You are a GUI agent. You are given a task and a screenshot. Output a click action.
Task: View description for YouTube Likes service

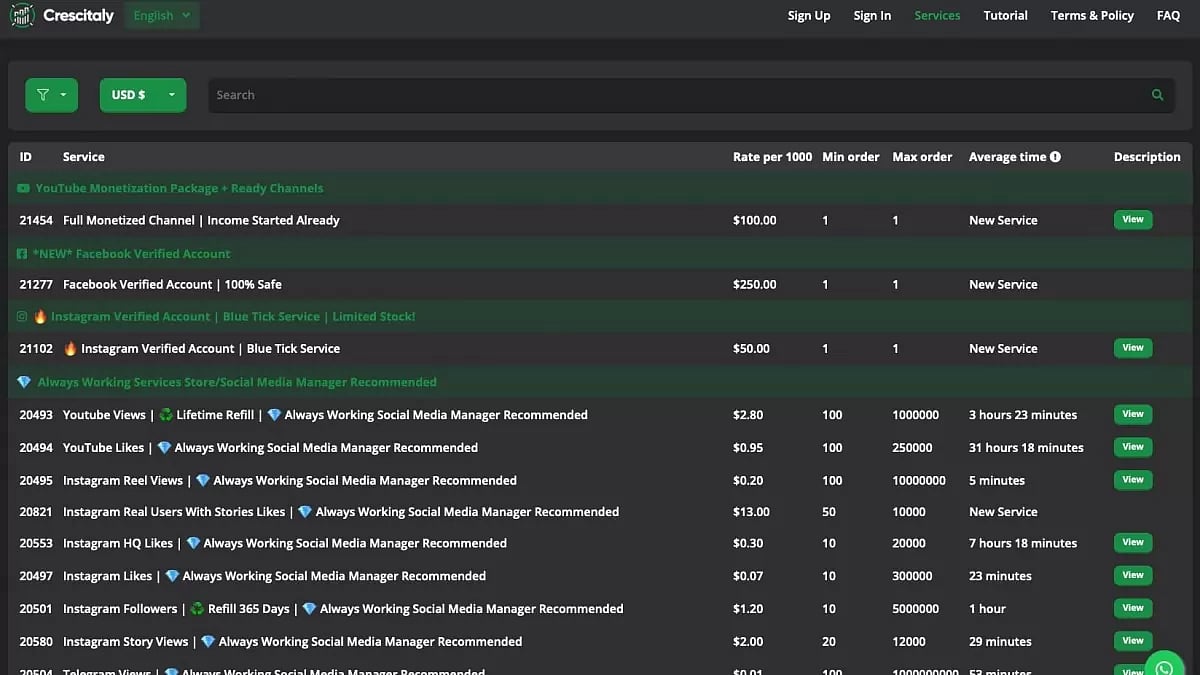1132,447
